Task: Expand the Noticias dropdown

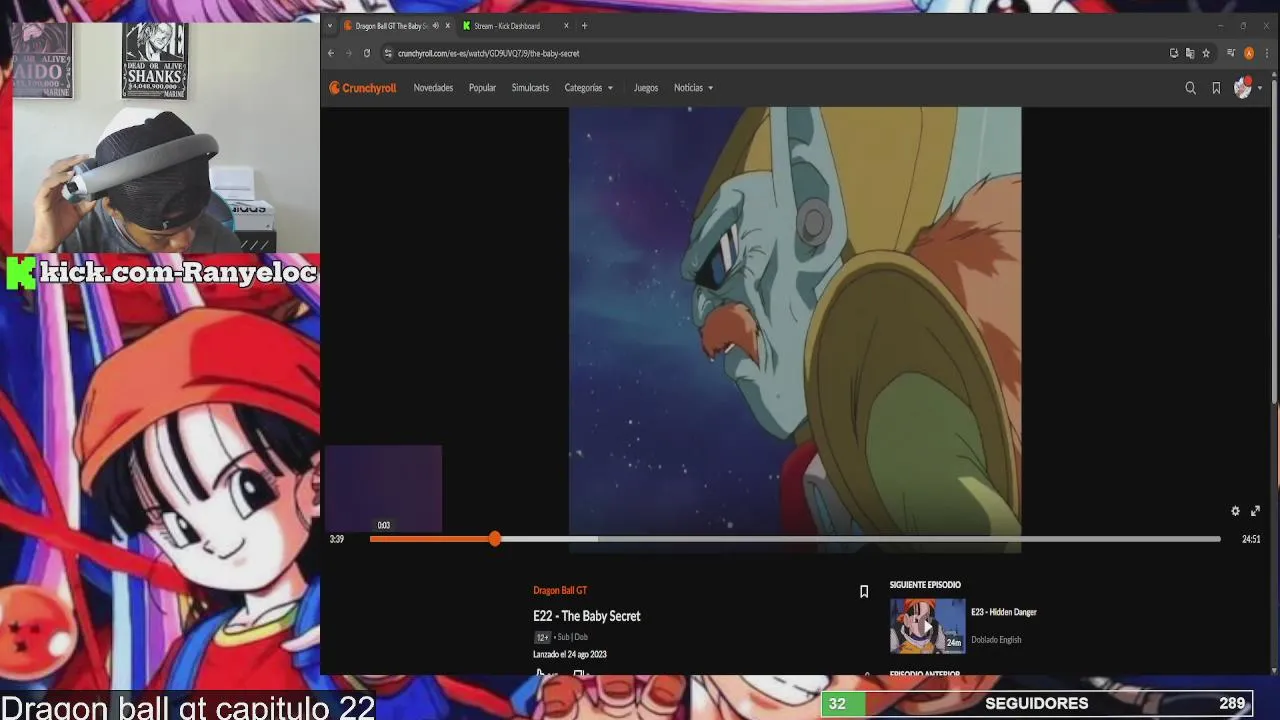Action: pyautogui.click(x=693, y=88)
